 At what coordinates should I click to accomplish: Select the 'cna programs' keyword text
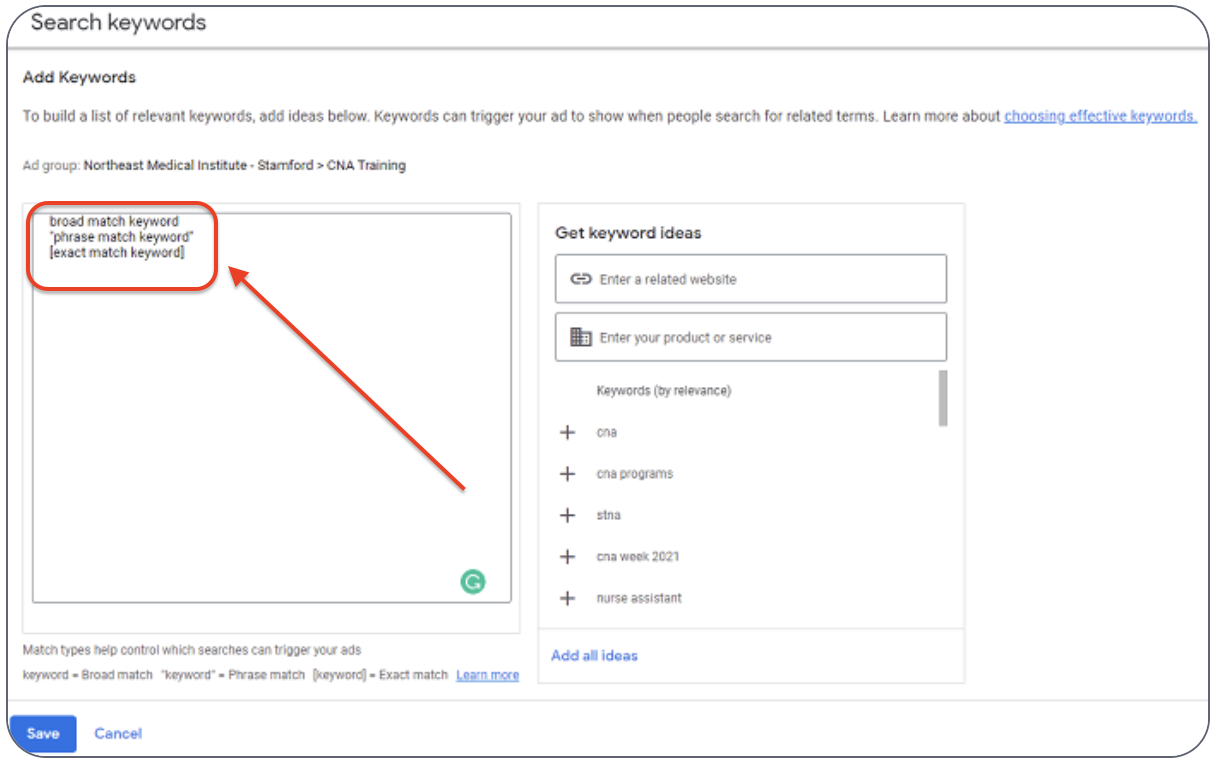(634, 474)
